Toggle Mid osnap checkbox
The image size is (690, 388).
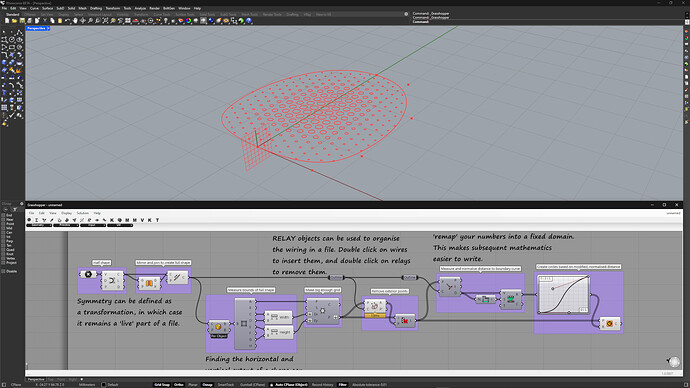3,228
